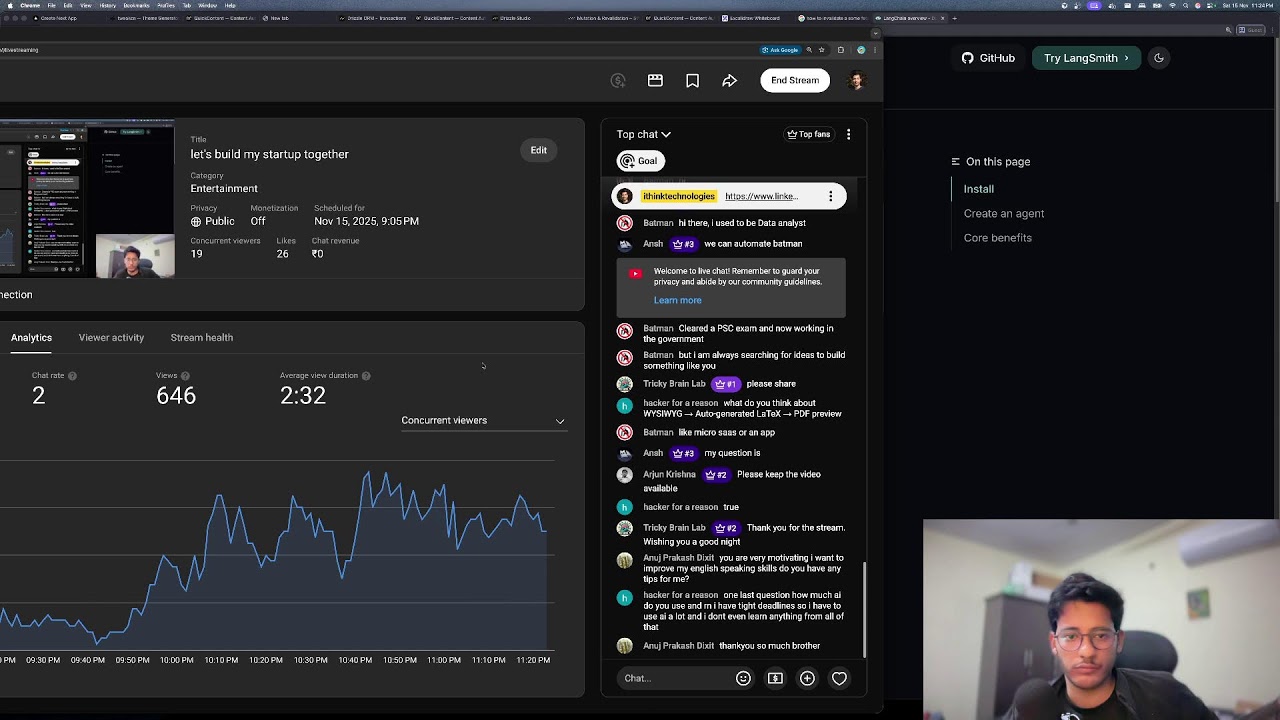Open the account avatar next to End Stream
This screenshot has height=720, width=1280.
(x=856, y=81)
